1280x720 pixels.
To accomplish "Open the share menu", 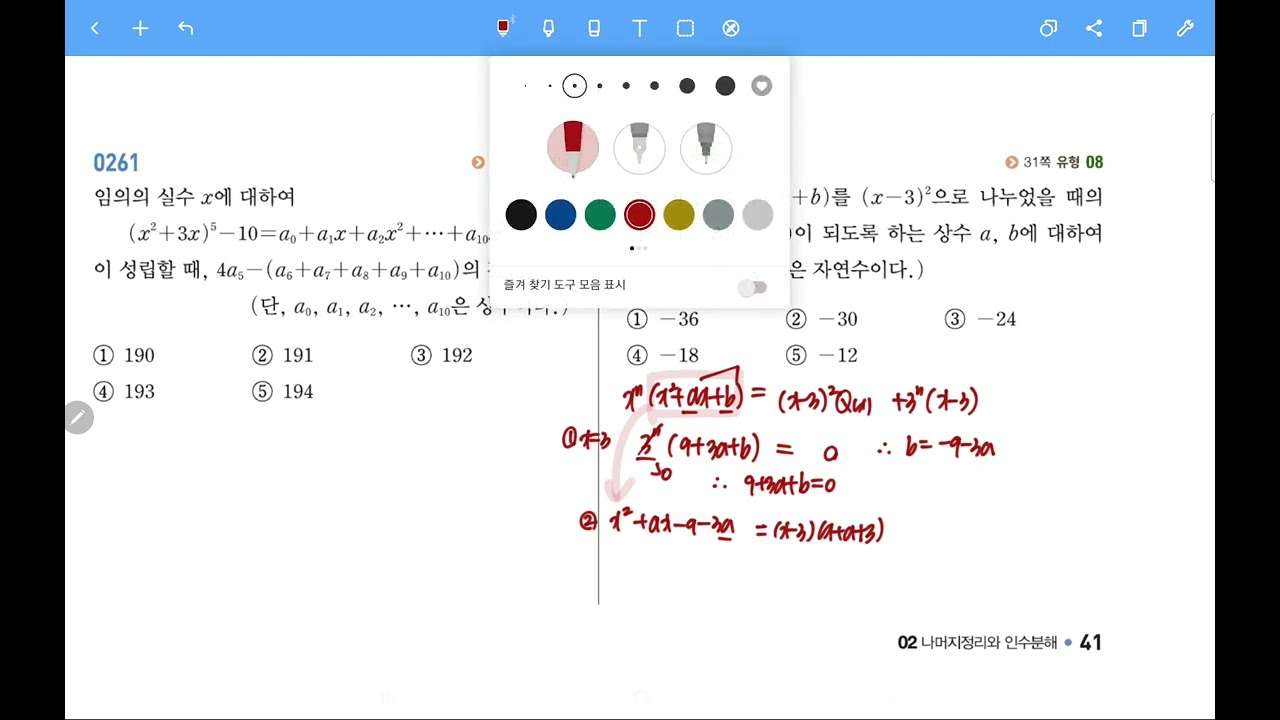I will coord(1094,28).
